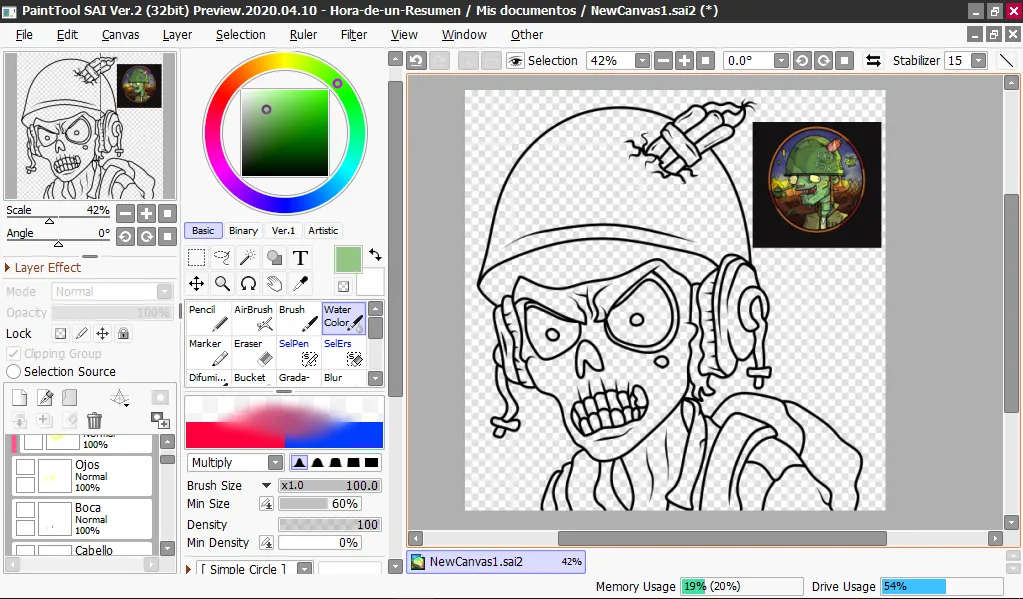The width and height of the screenshot is (1023, 599).
Task: Click the NewCanvas1.sai2 document tab
Action: pos(496,562)
